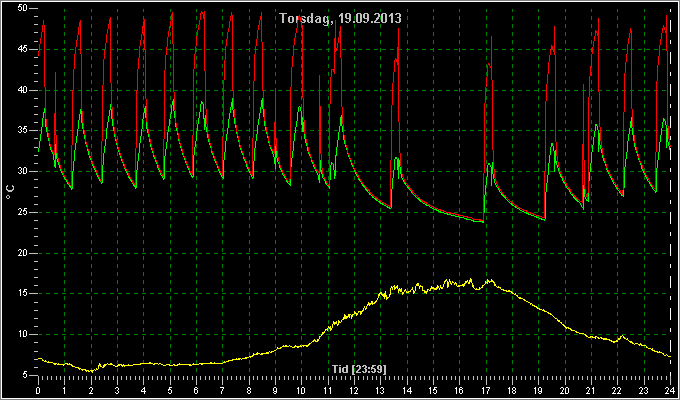The height and width of the screenshot is (400, 680).
Task: Select hour 9 on the time axis
Action: point(275,390)
